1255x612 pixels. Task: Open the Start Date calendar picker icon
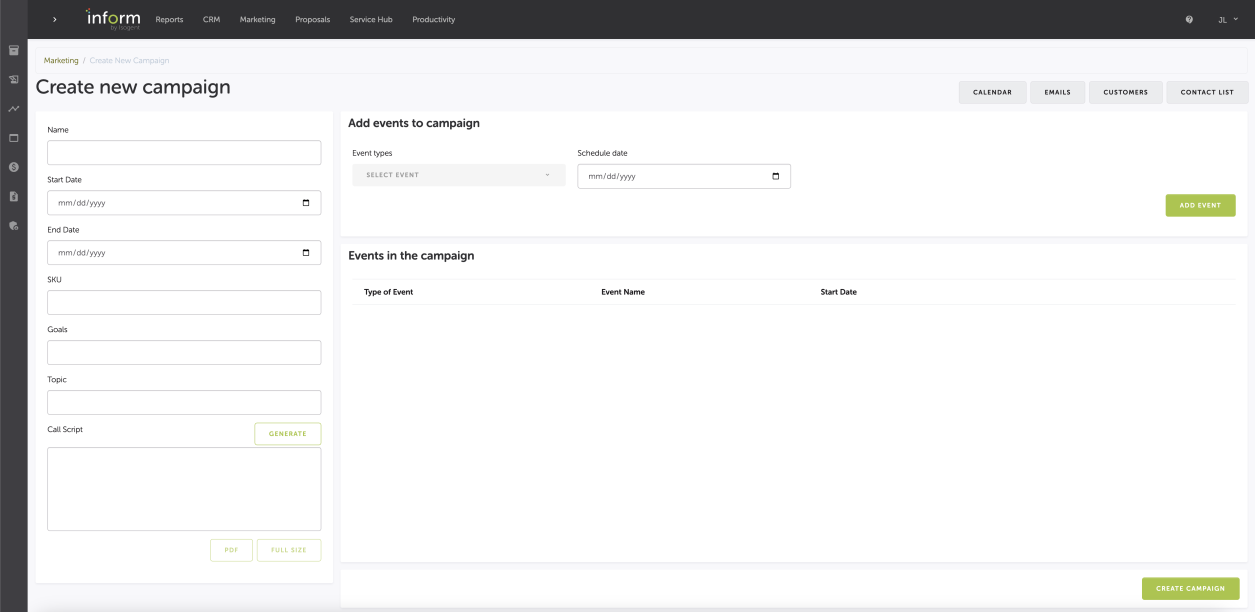click(x=306, y=202)
